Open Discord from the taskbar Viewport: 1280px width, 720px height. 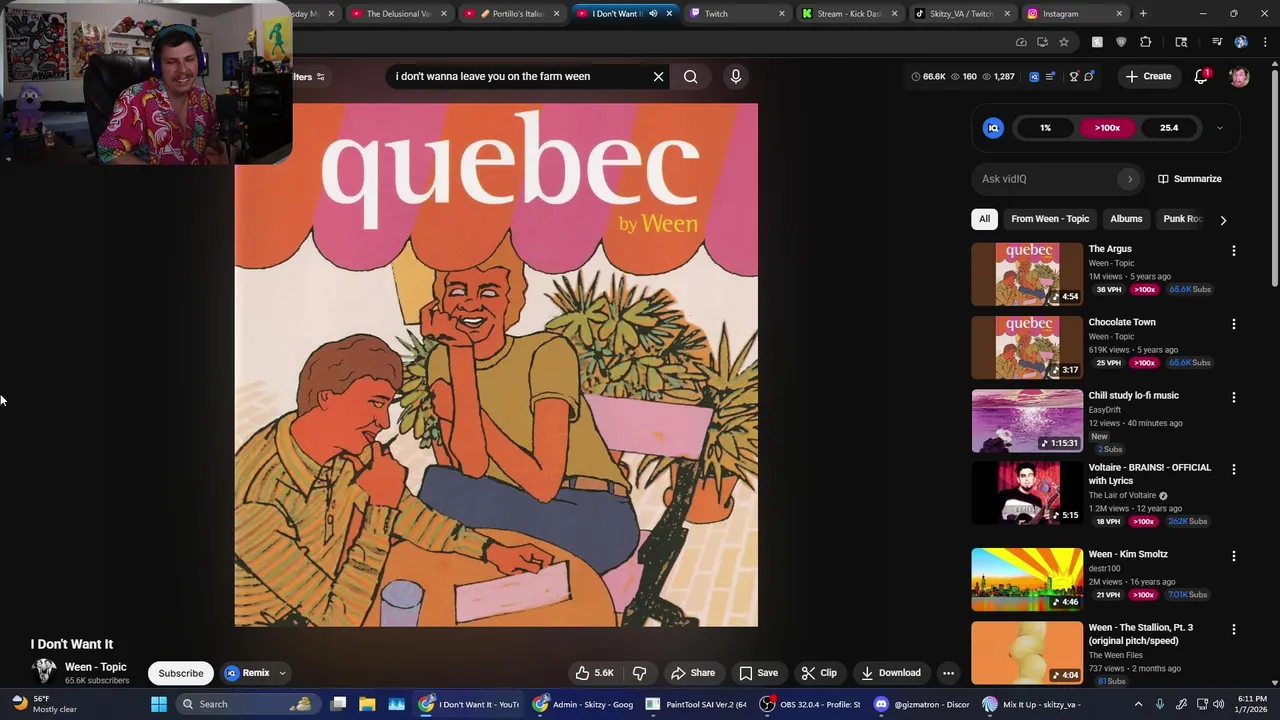[x=920, y=704]
